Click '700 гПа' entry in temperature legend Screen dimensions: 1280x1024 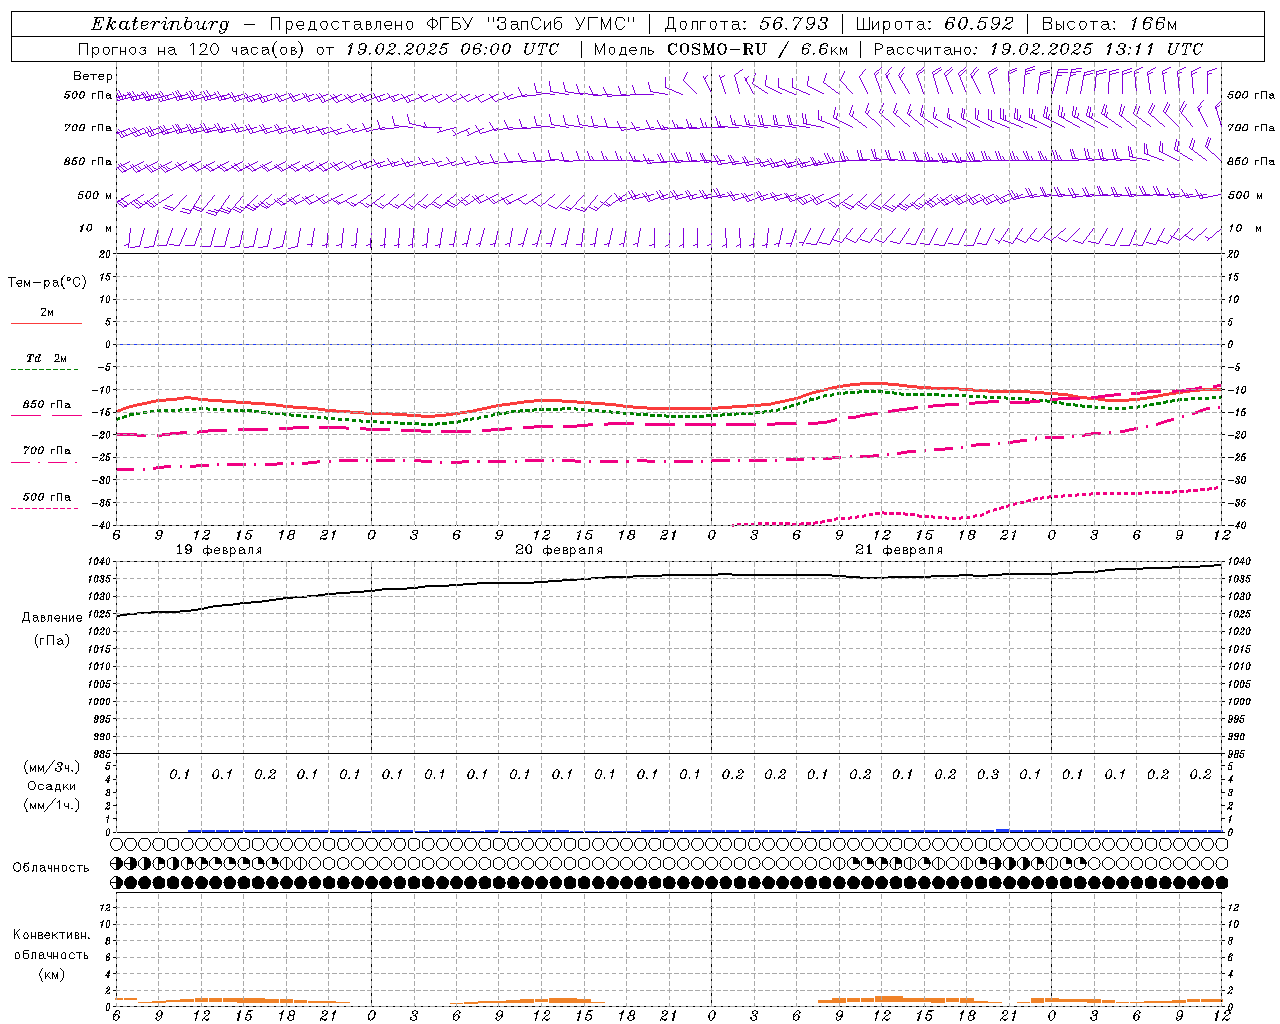click(x=47, y=451)
